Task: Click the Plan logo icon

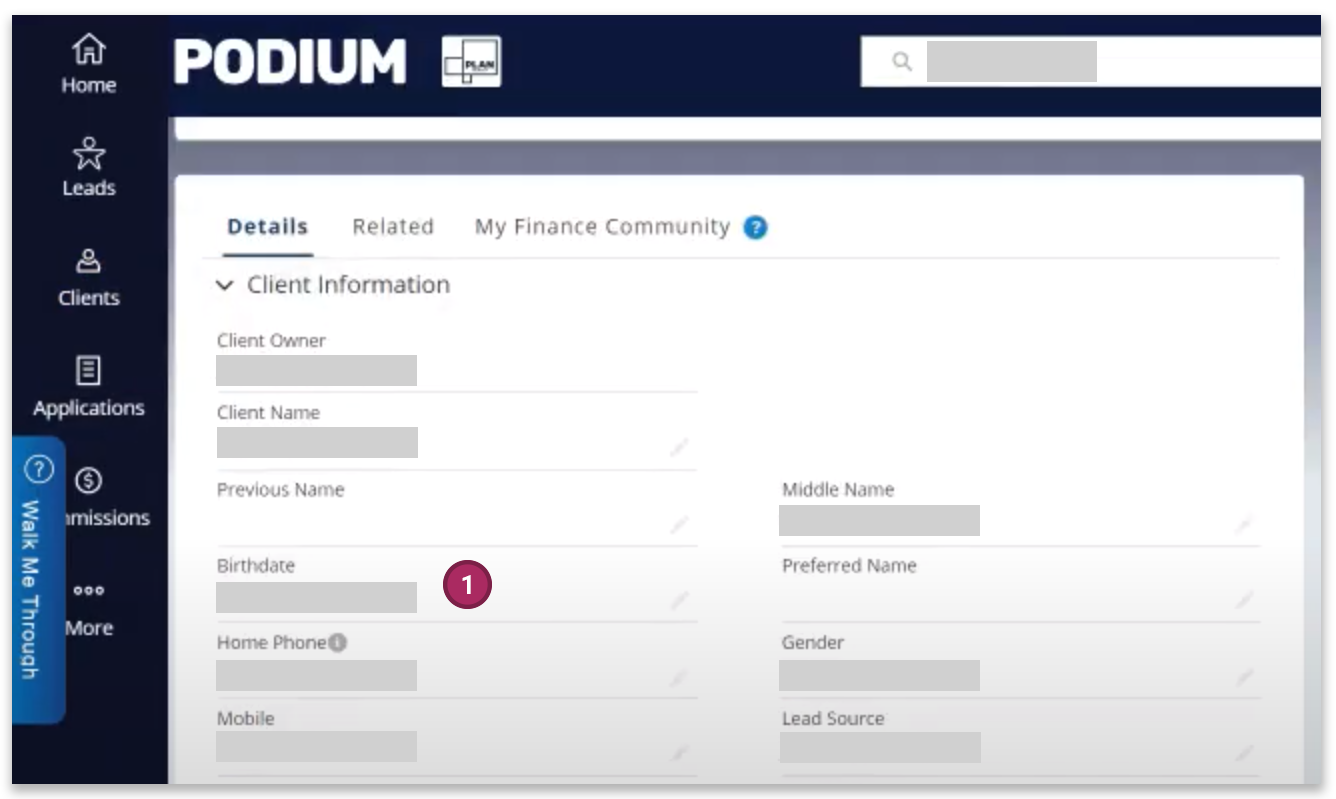Action: pyautogui.click(x=472, y=62)
